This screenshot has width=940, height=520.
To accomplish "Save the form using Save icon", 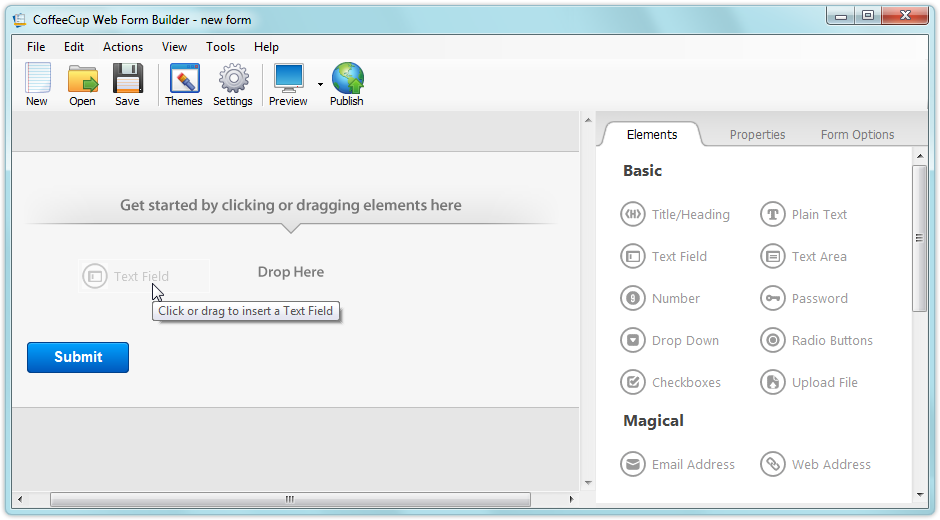I will click(127, 85).
